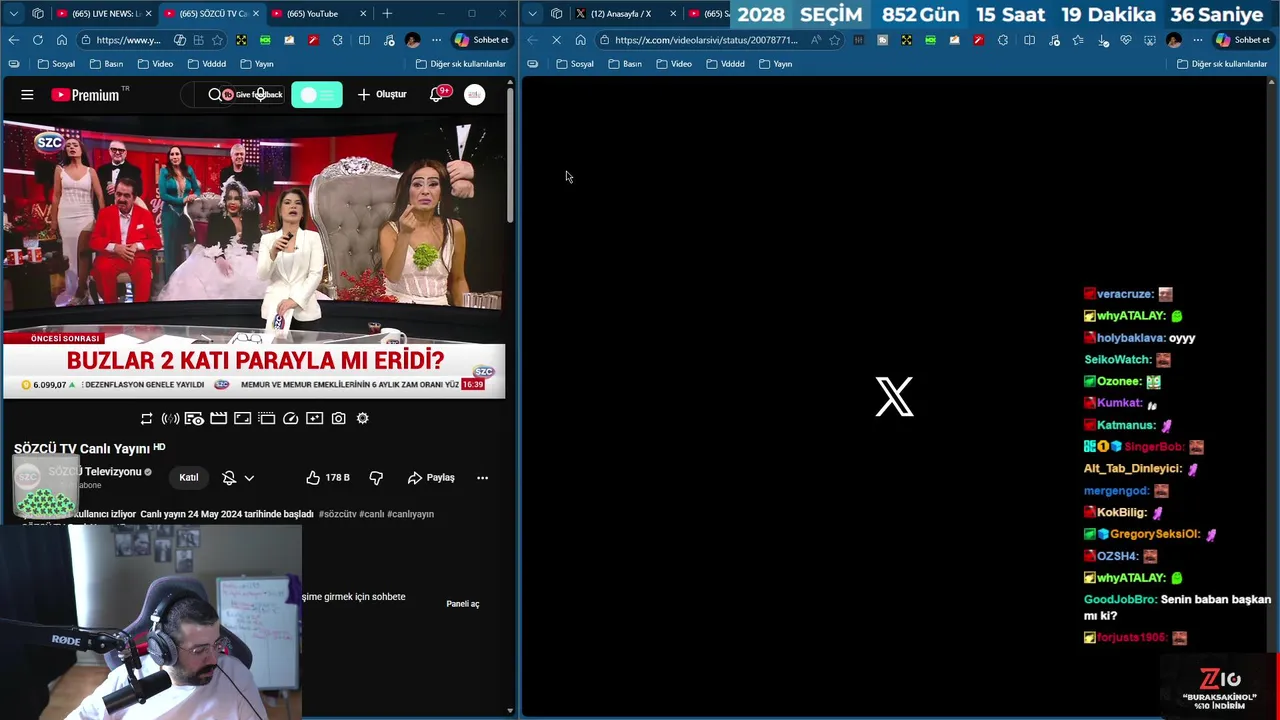Share the video via Paylaş
1280x720 pixels.
(x=431, y=478)
